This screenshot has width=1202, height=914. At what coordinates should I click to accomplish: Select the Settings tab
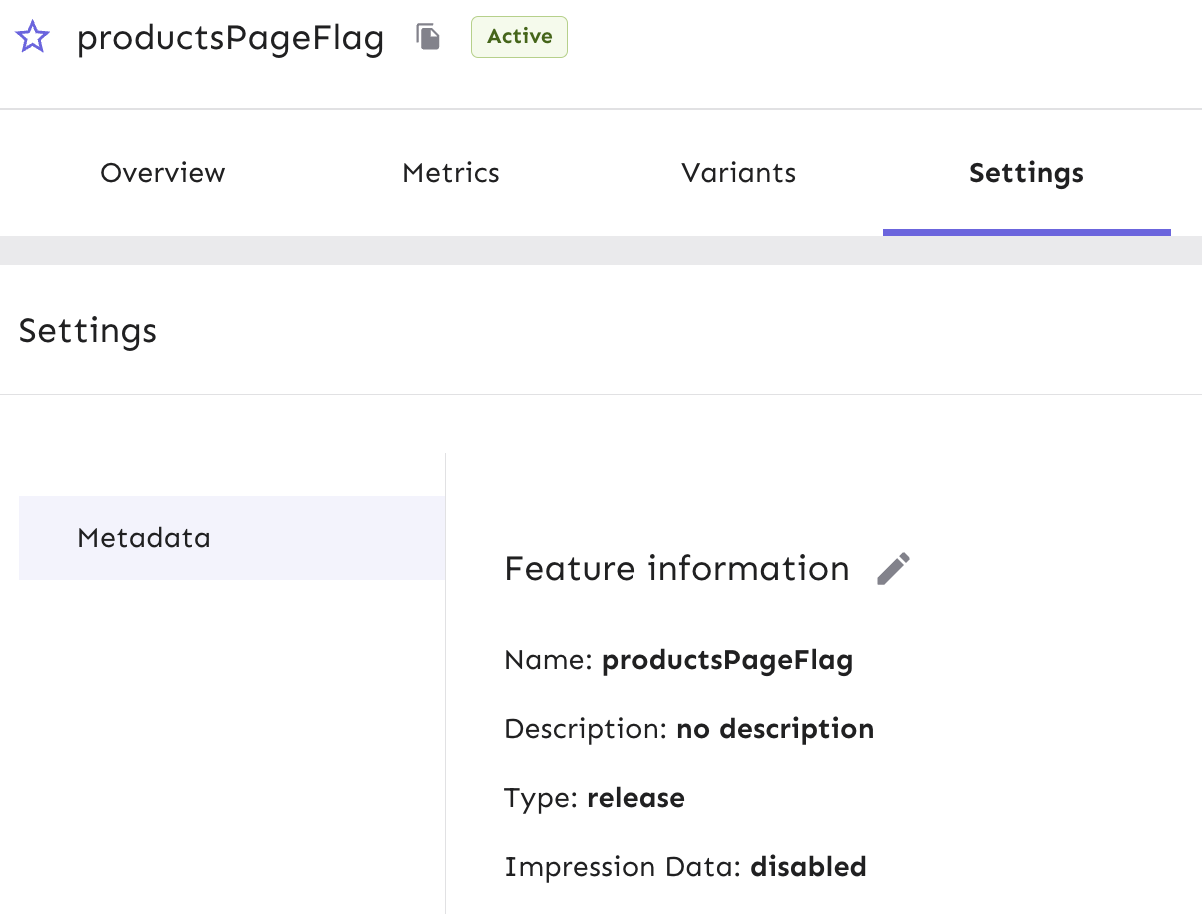pos(1026,172)
